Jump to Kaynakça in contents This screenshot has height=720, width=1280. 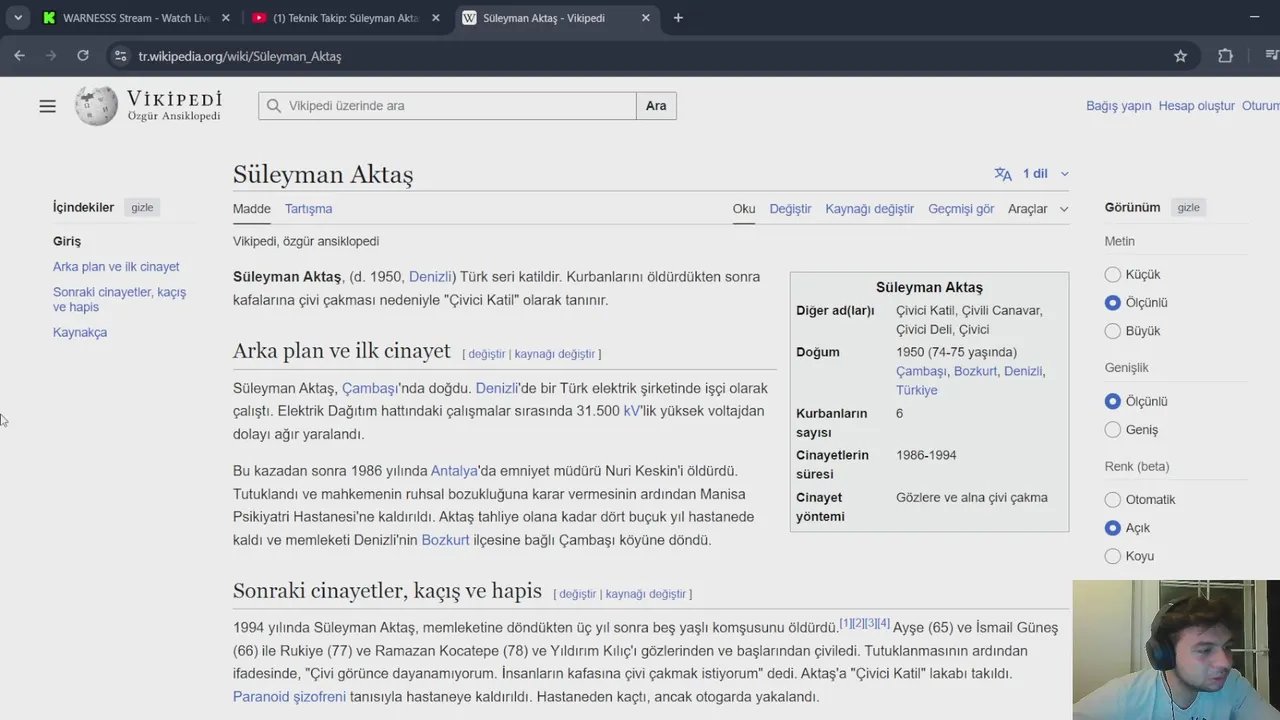coord(80,332)
